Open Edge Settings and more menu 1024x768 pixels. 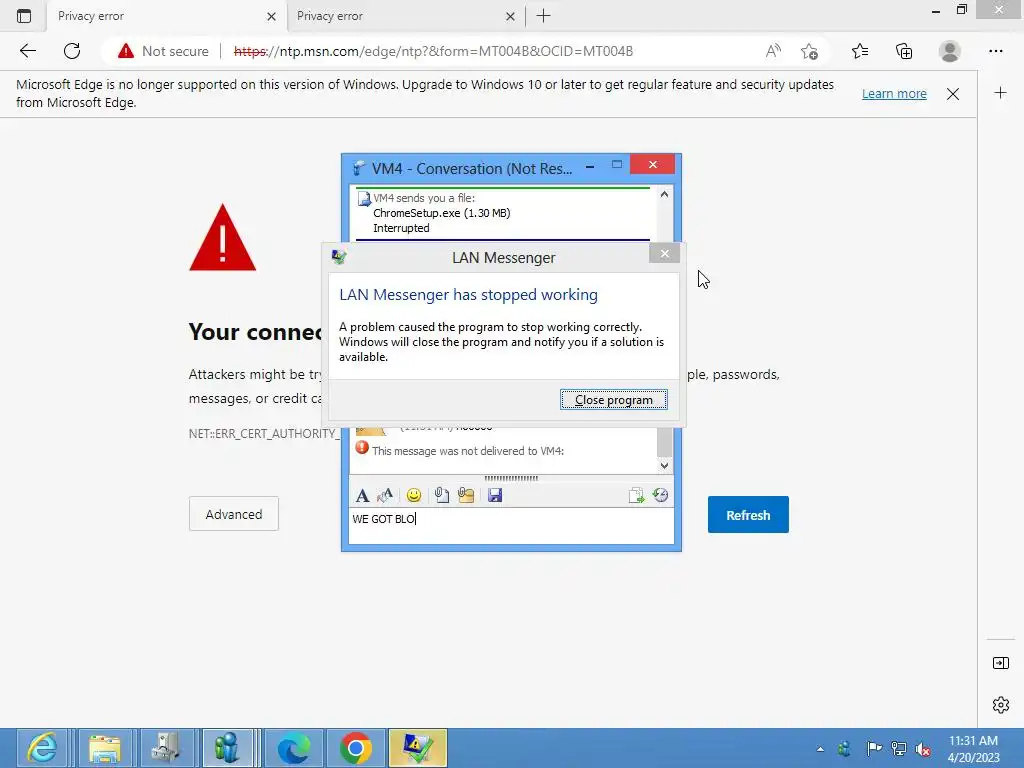[995, 51]
